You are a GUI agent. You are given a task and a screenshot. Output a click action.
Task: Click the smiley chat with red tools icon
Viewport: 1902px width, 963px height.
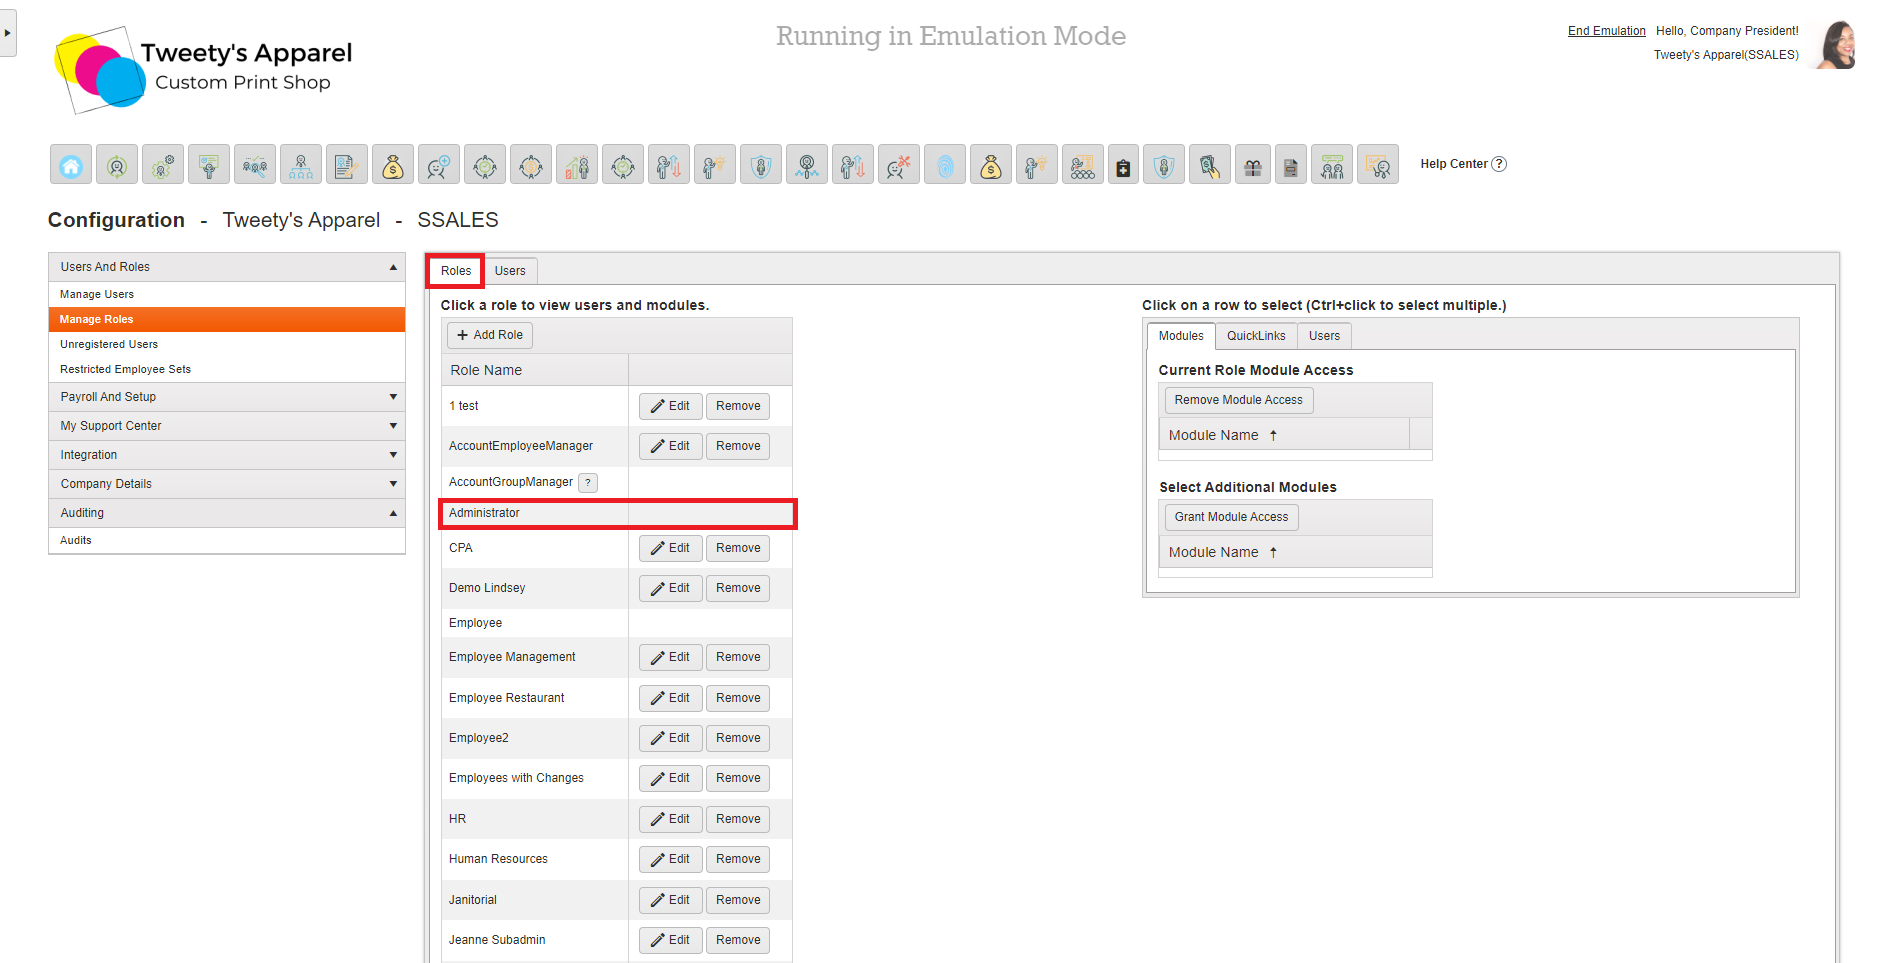coord(899,164)
